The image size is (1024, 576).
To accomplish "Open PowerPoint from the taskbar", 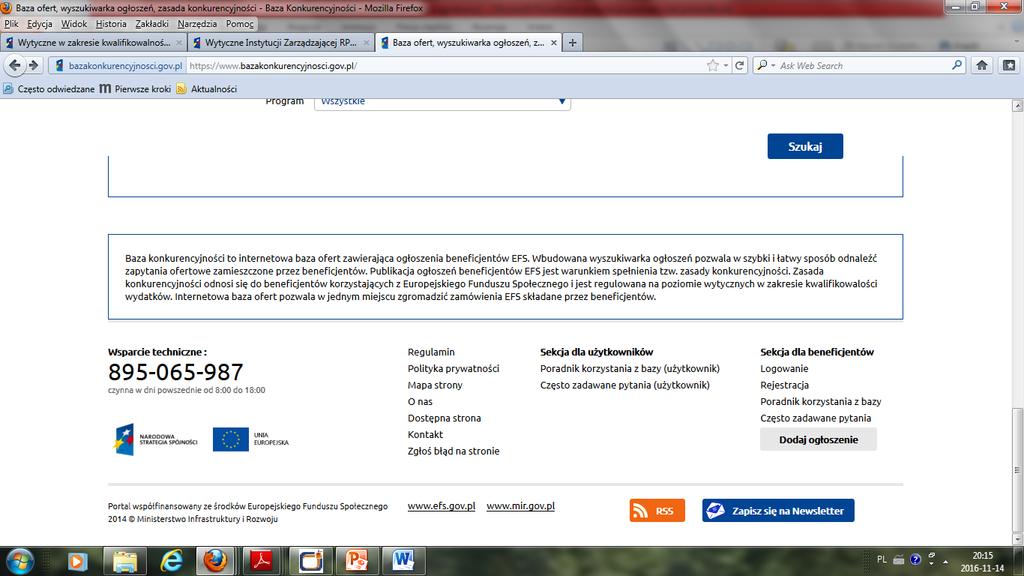I will (356, 561).
